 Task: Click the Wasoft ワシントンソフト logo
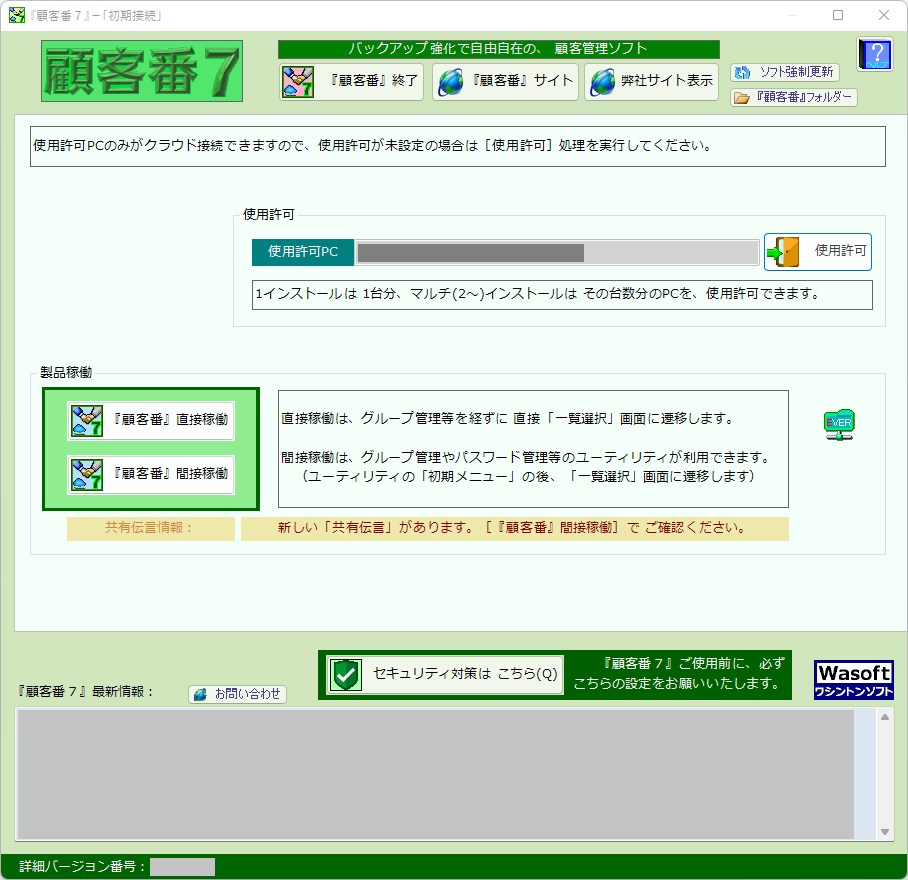click(854, 680)
